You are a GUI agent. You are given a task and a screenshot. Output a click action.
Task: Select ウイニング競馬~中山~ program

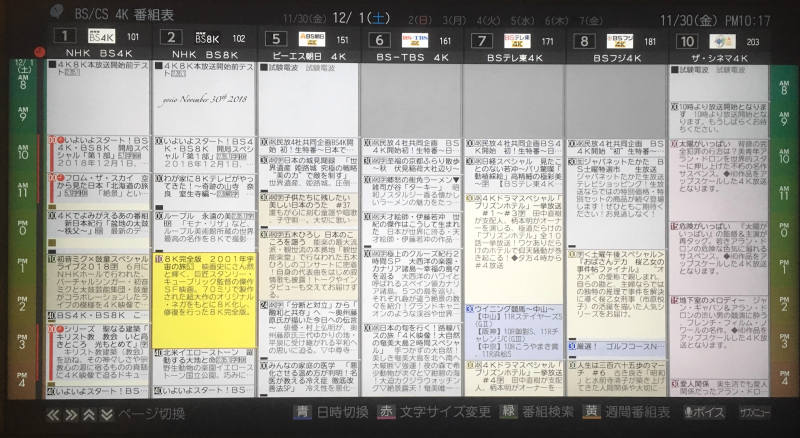tap(514, 332)
